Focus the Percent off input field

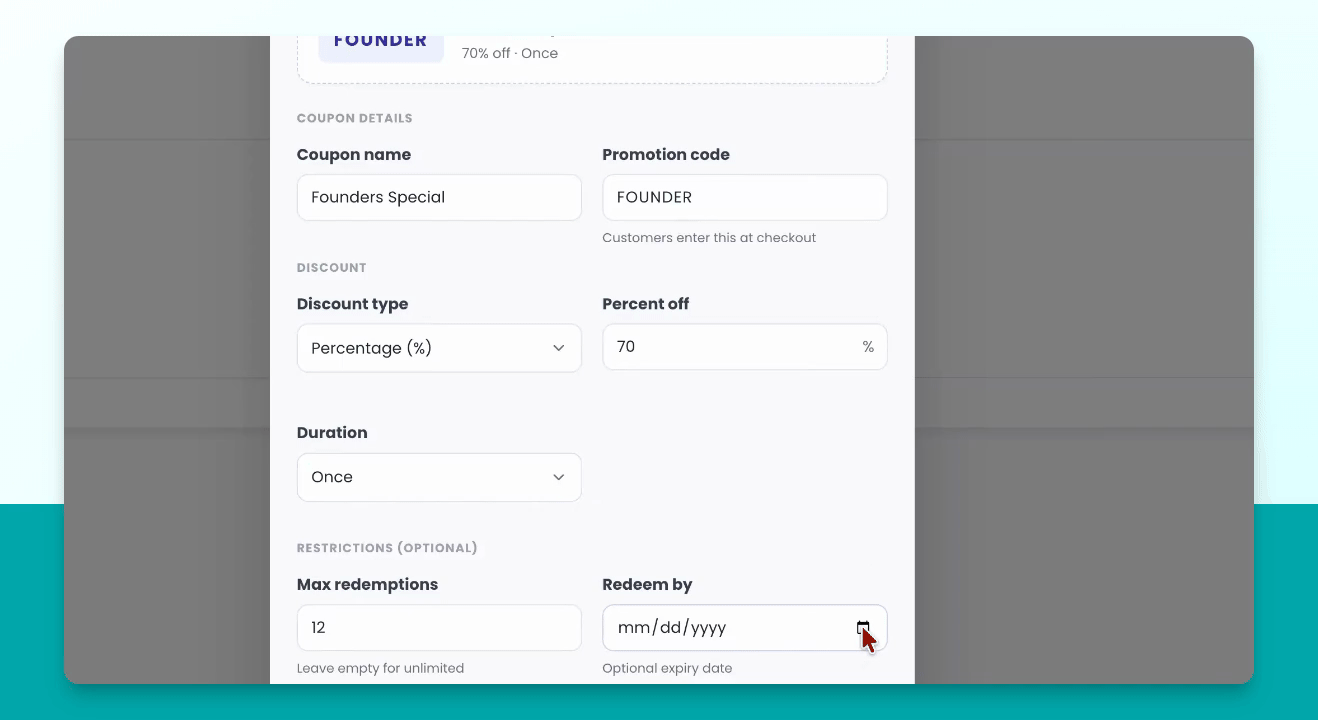click(745, 346)
